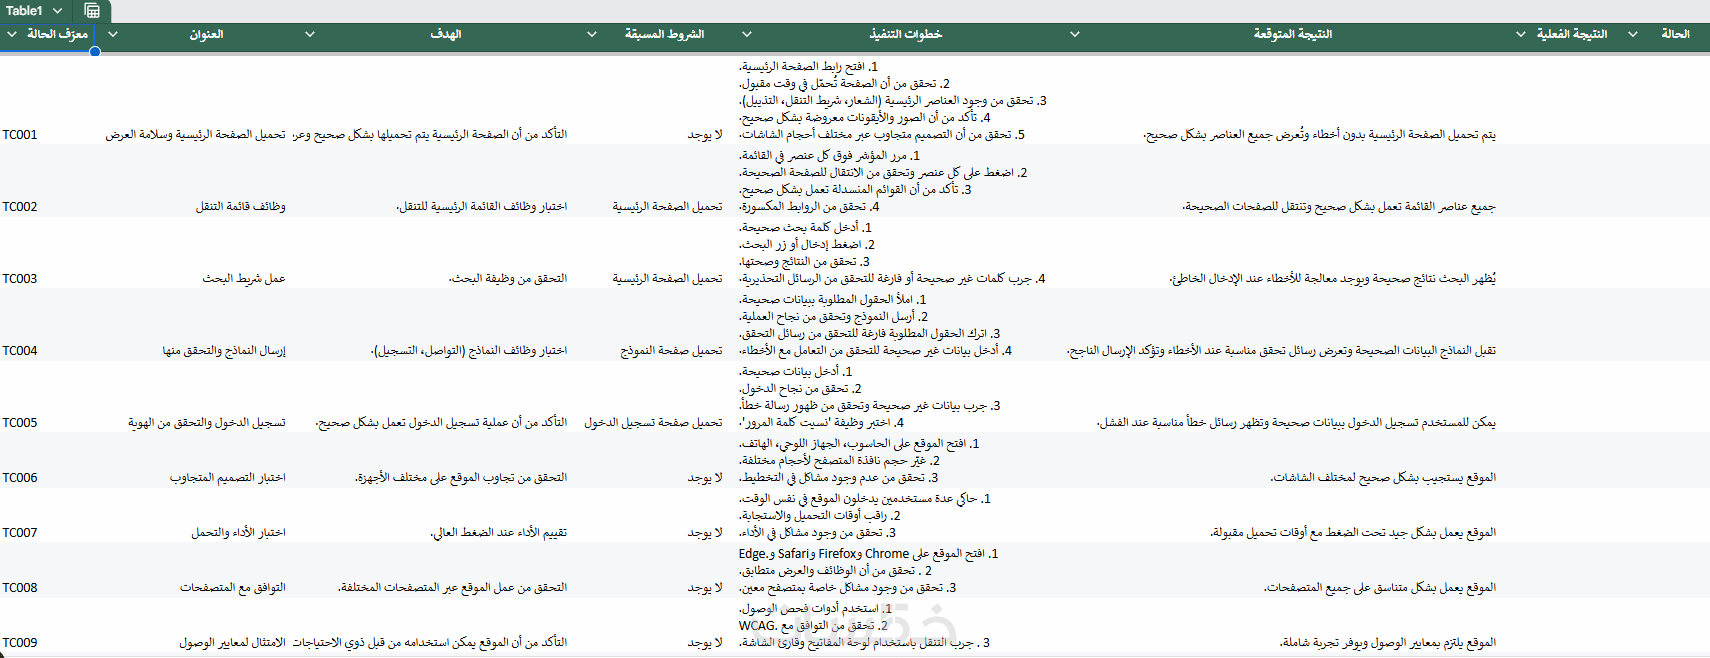Click title cell اختبار التصميم المتجاوب
This screenshot has height=658, width=1710.
228,478
